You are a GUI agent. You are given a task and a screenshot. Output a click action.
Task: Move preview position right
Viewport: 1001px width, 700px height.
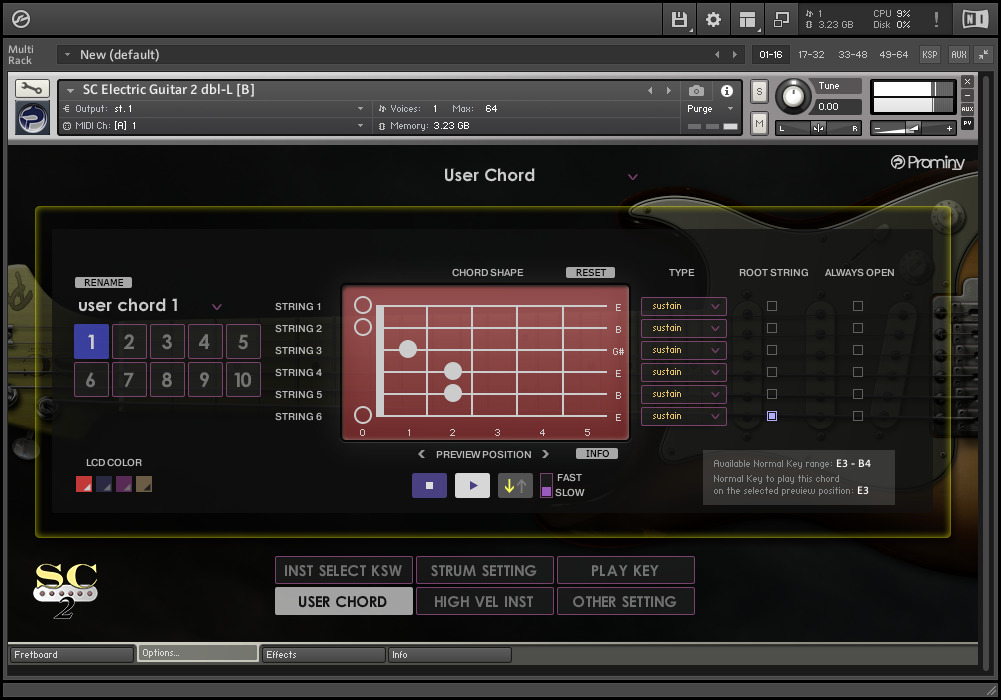pyautogui.click(x=545, y=454)
